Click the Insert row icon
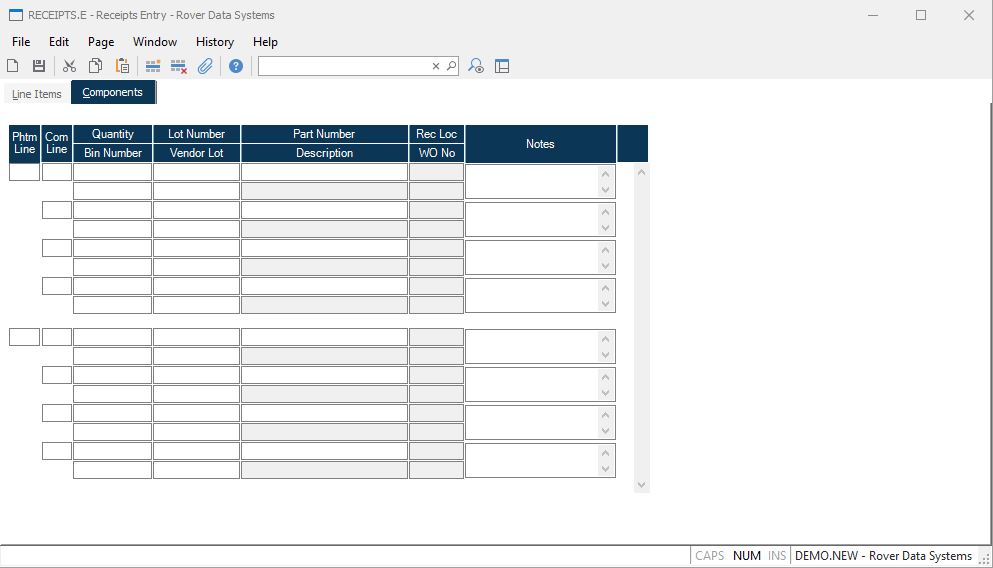The height and width of the screenshot is (568, 993). click(x=153, y=66)
